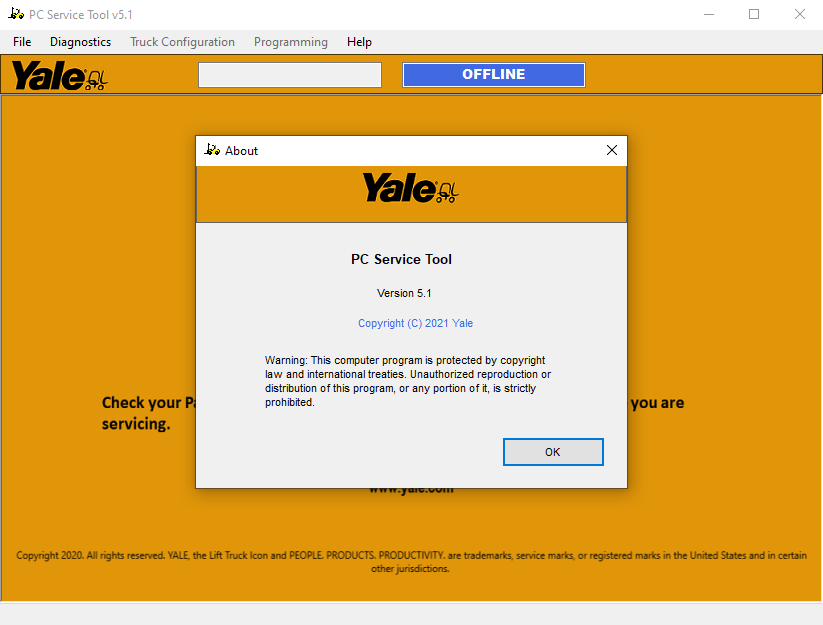Minimize the PC Service Tool window

pyautogui.click(x=709, y=14)
